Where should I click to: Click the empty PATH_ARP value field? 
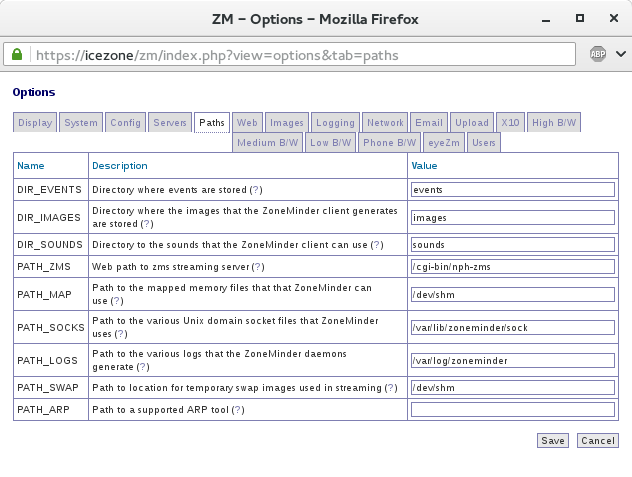[x=513, y=409]
